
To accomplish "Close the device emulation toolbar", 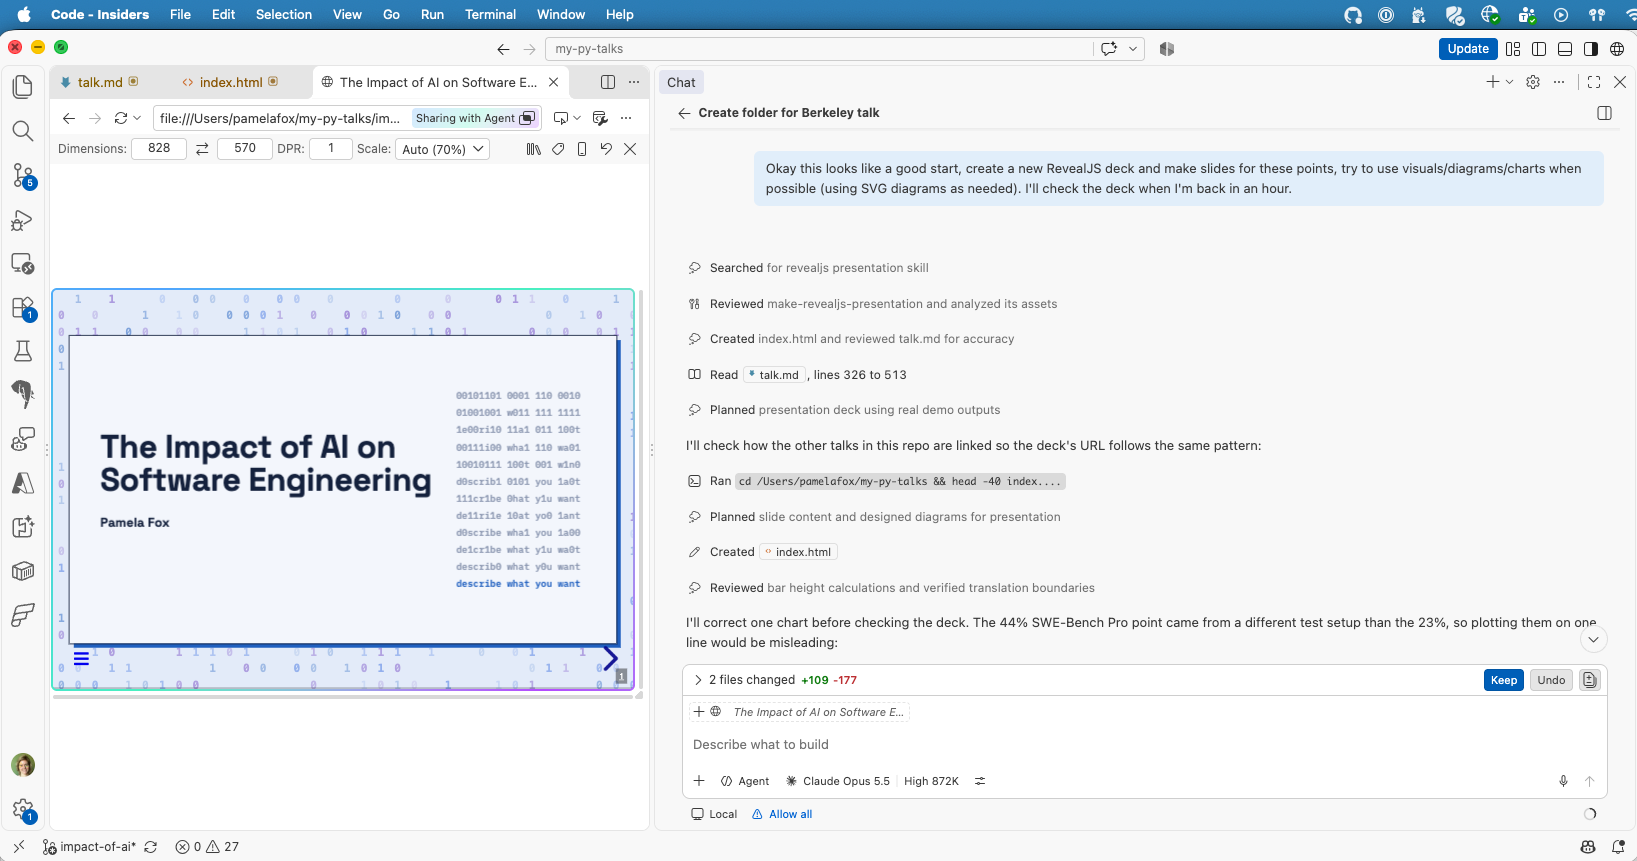I will tap(630, 149).
